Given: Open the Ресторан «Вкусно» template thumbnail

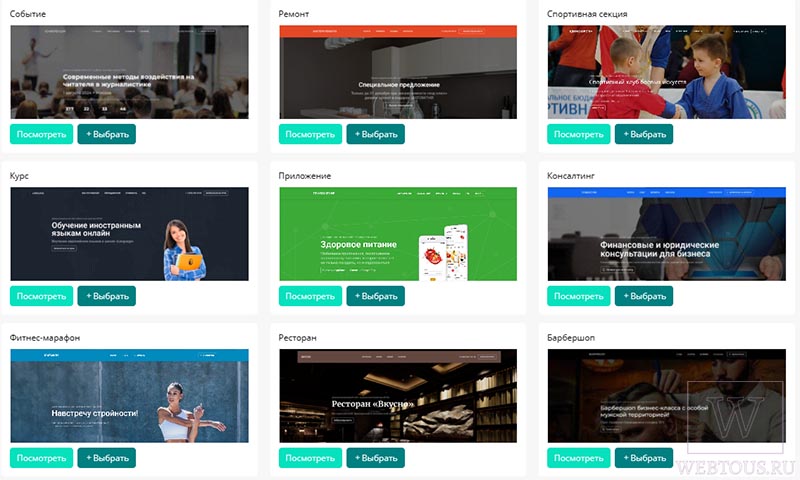Looking at the screenshot, I should click(398, 396).
